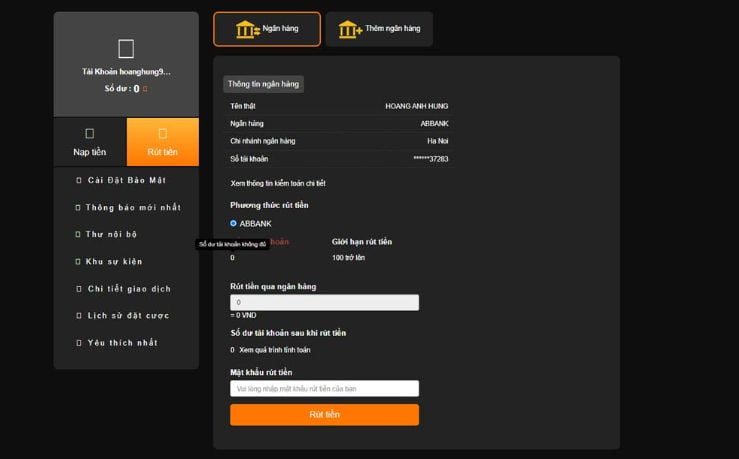Click the icon beside Thư nội bộ

click(78, 234)
